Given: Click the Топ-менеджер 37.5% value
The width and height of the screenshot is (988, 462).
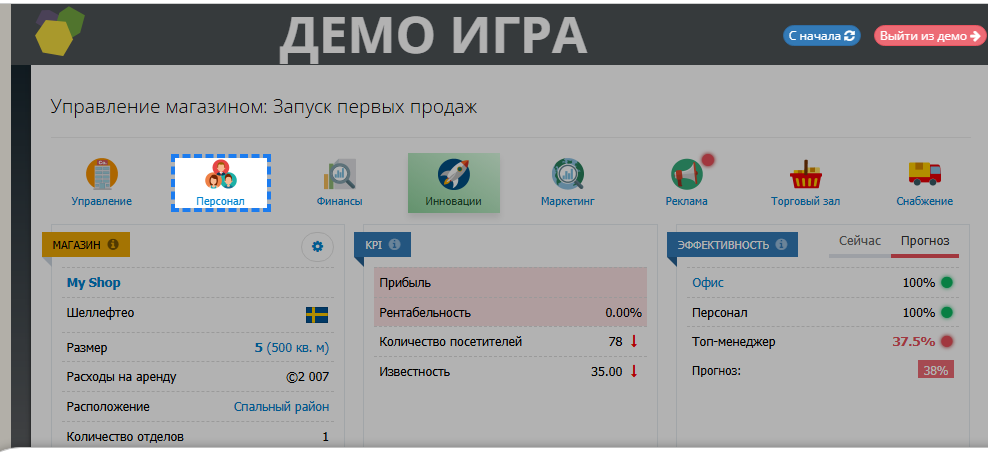Looking at the screenshot, I should tap(914, 342).
